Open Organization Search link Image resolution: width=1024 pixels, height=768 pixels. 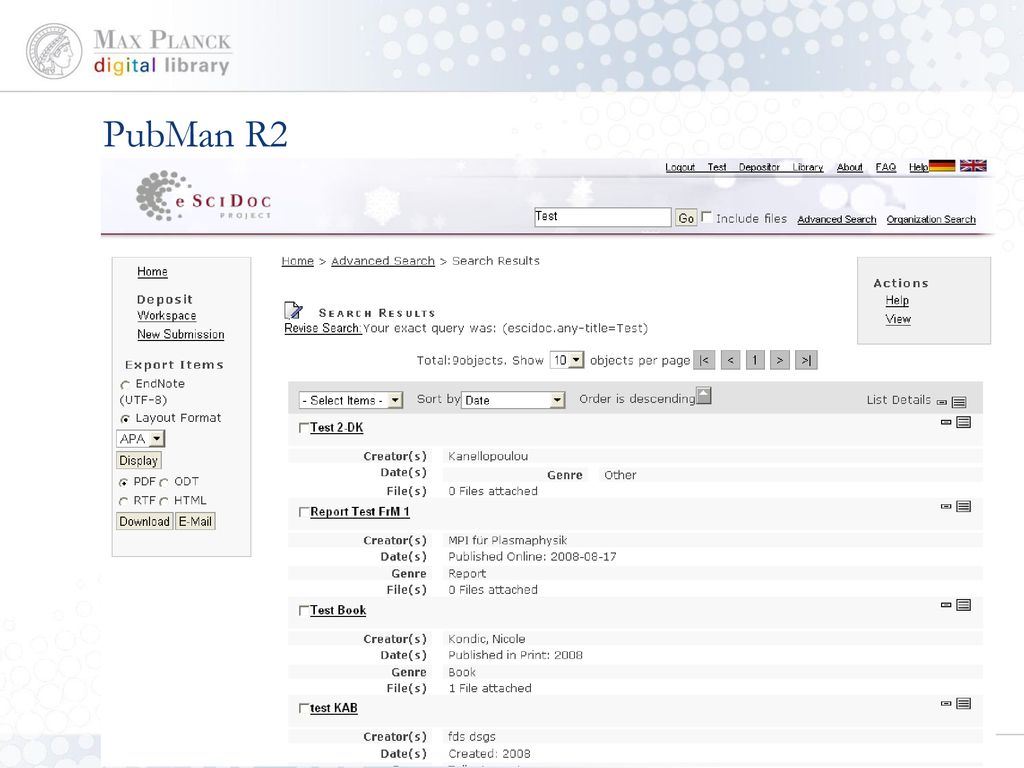pos(931,219)
